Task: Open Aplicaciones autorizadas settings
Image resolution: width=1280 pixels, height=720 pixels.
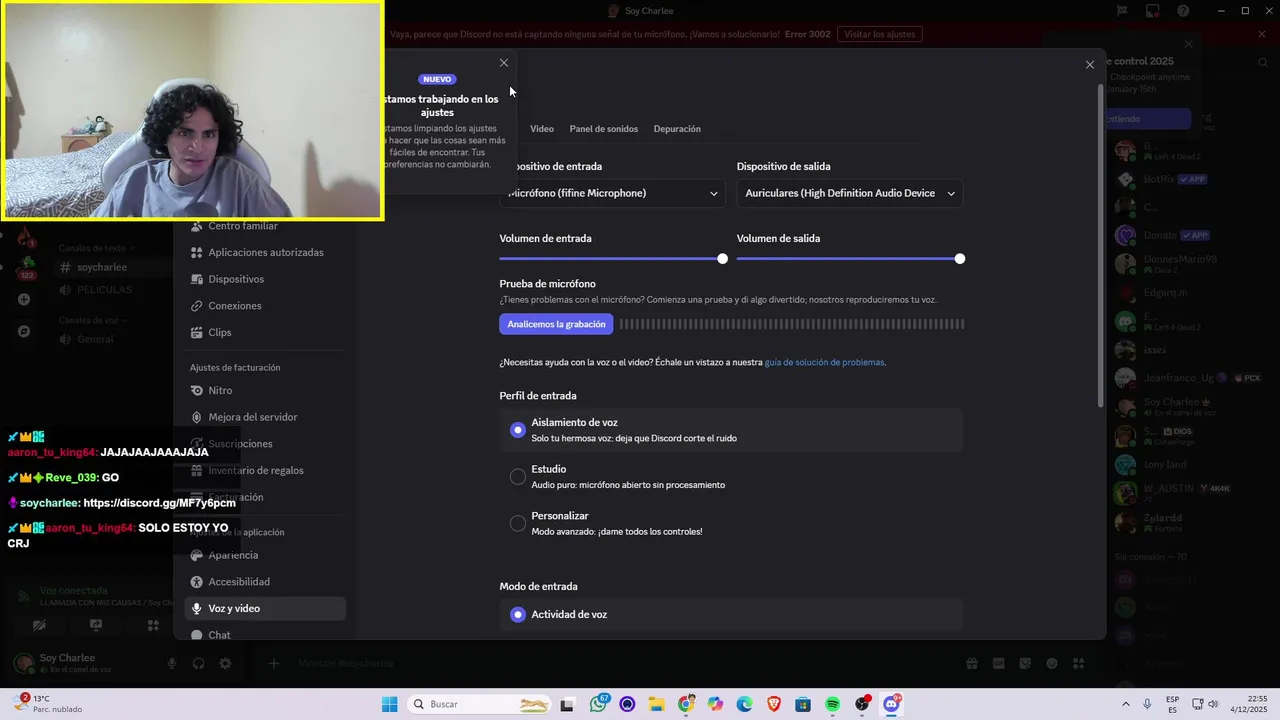Action: coord(265,253)
